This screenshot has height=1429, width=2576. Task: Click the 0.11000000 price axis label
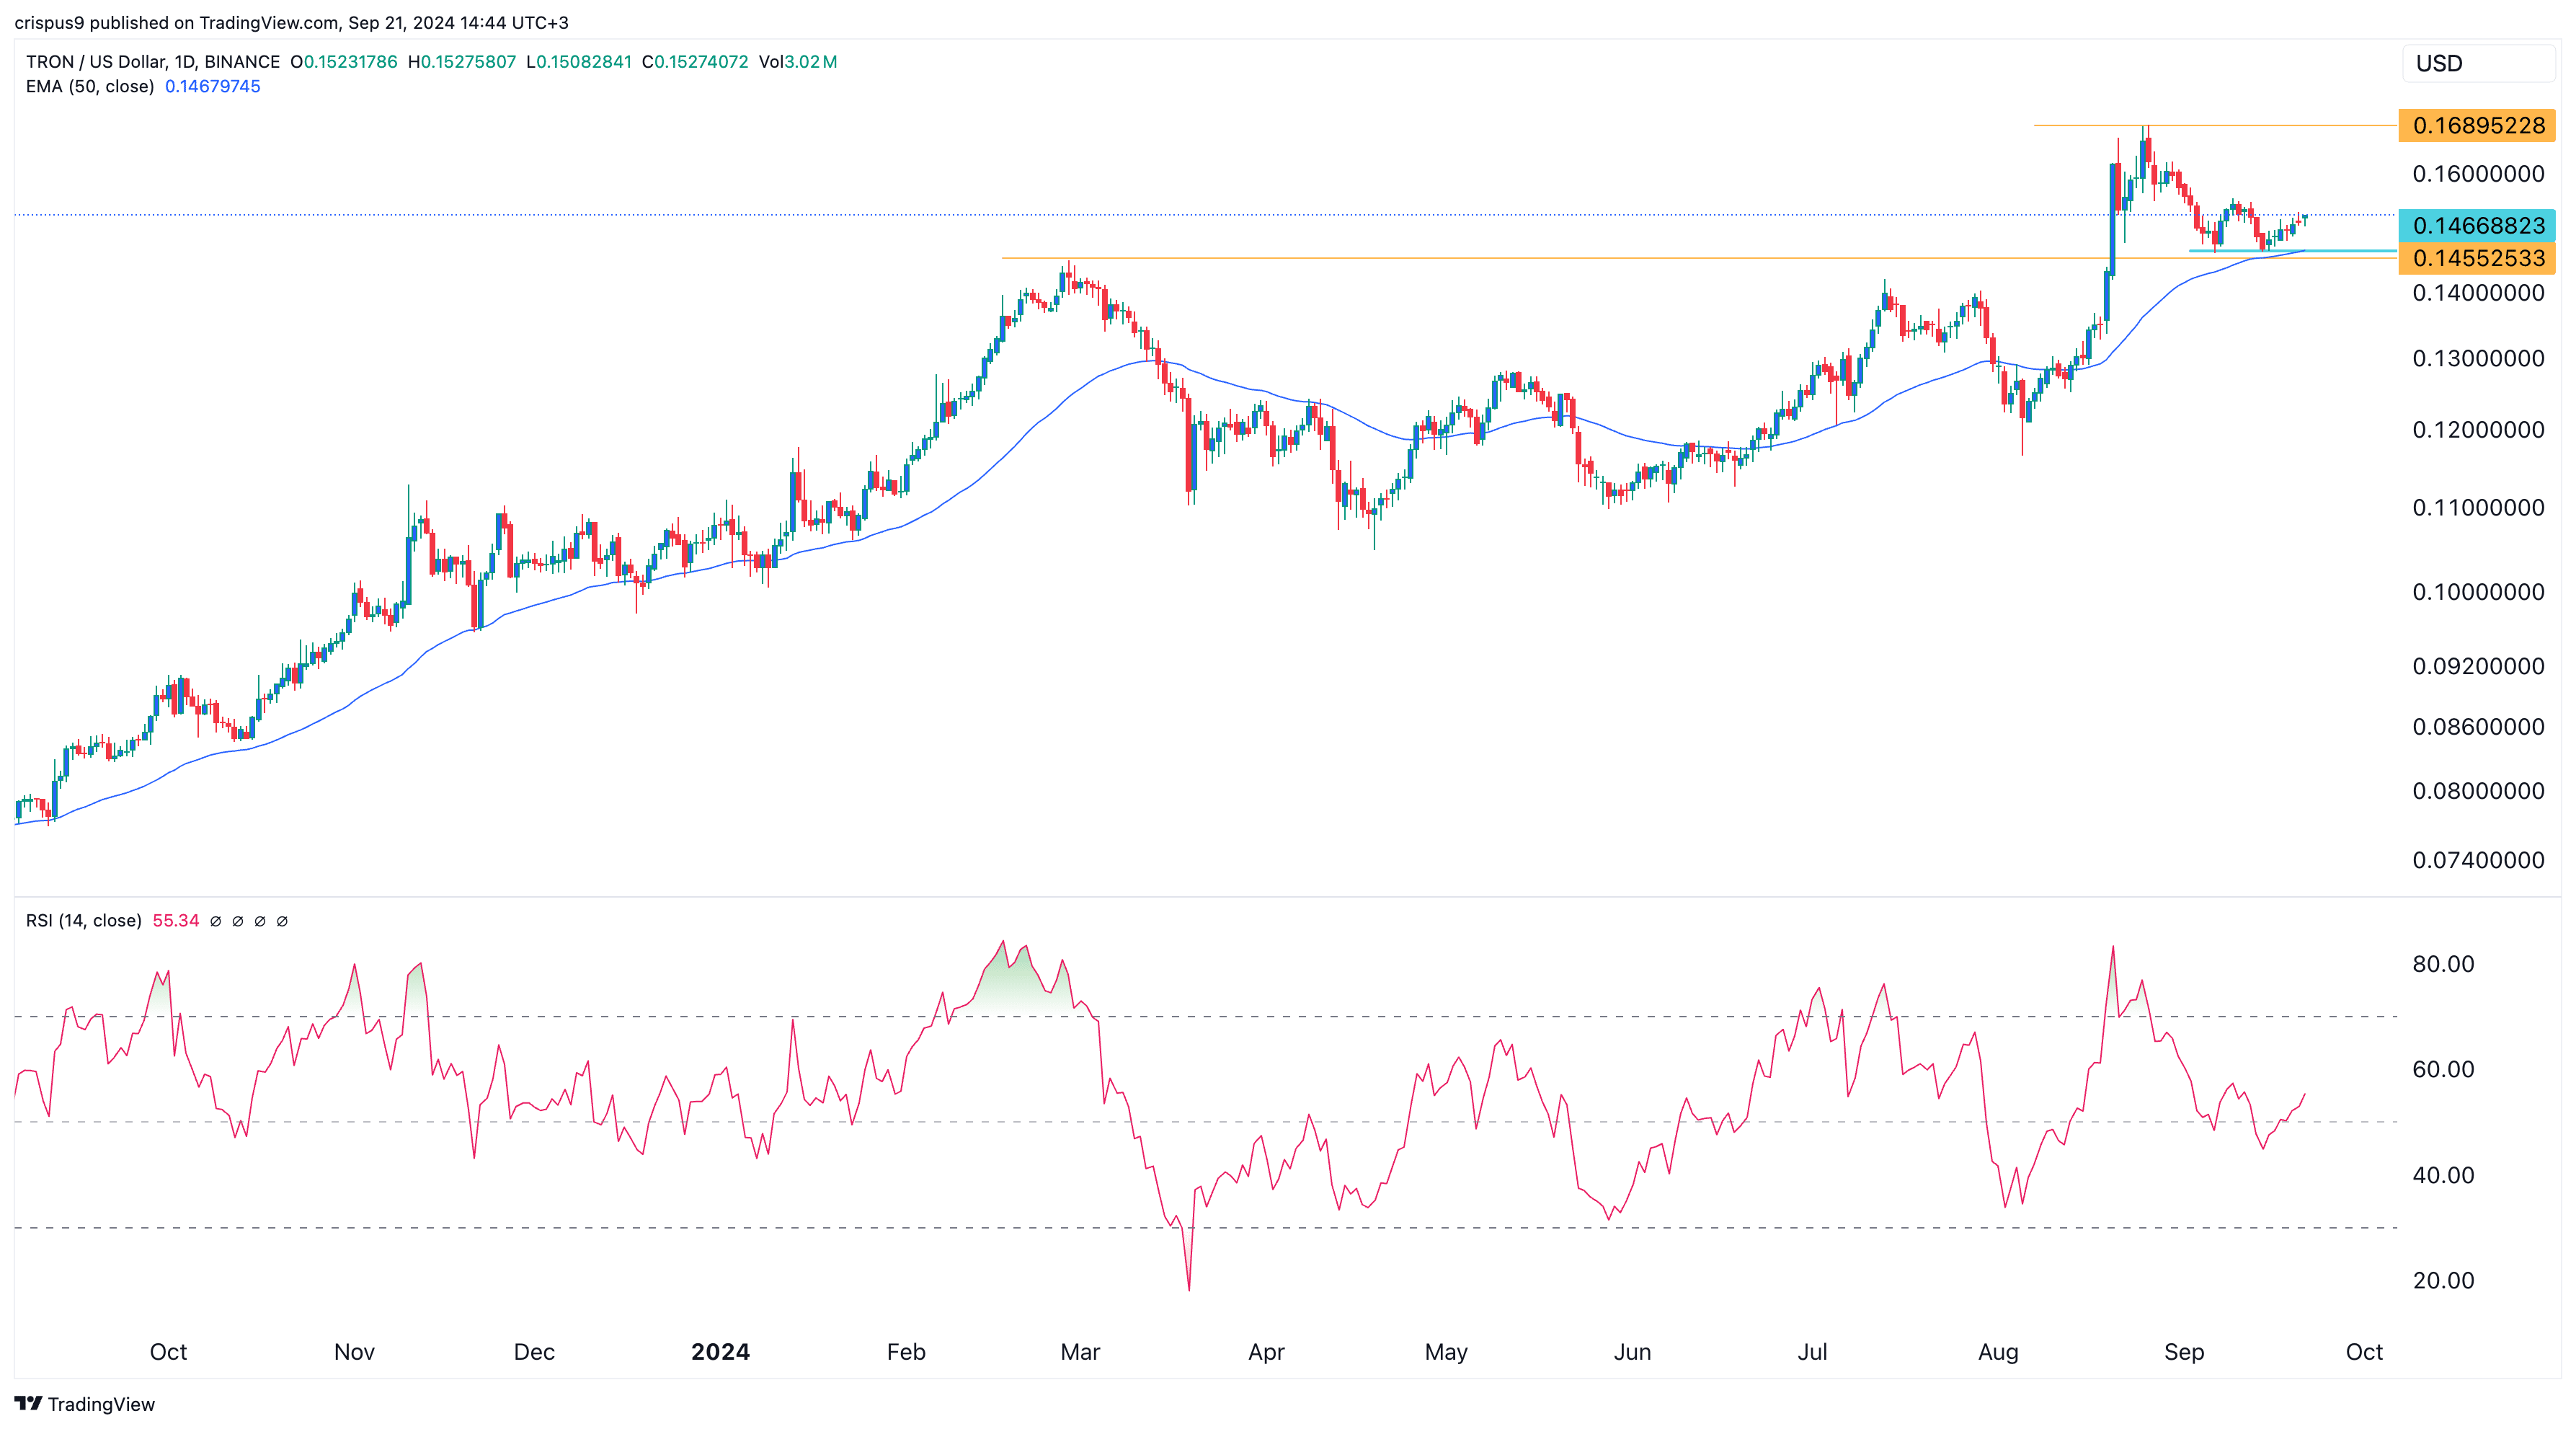2478,508
